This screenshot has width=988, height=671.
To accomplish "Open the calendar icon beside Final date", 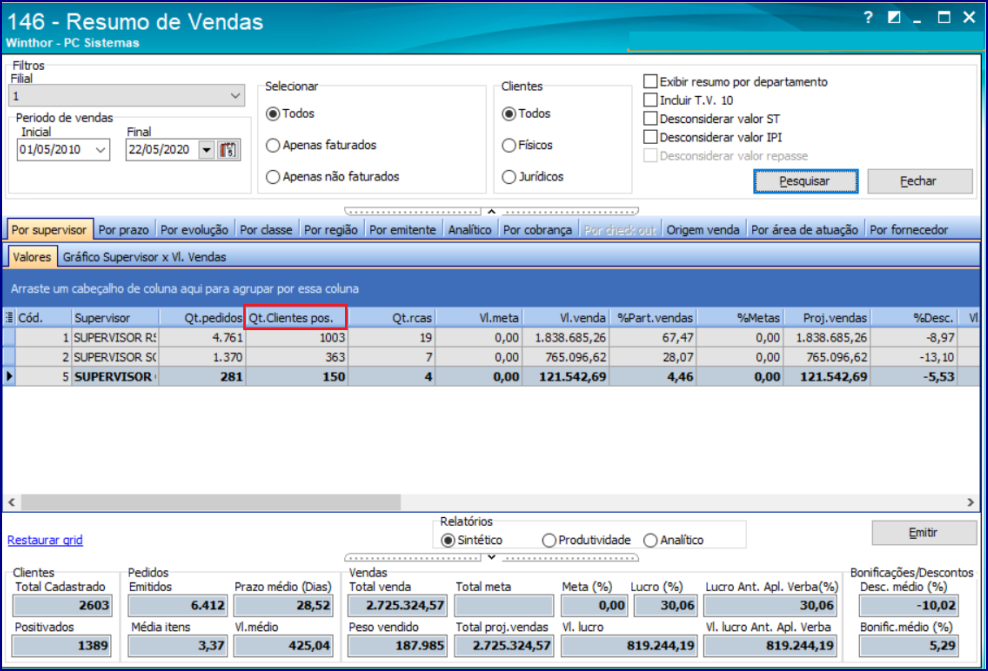I will click(x=228, y=150).
